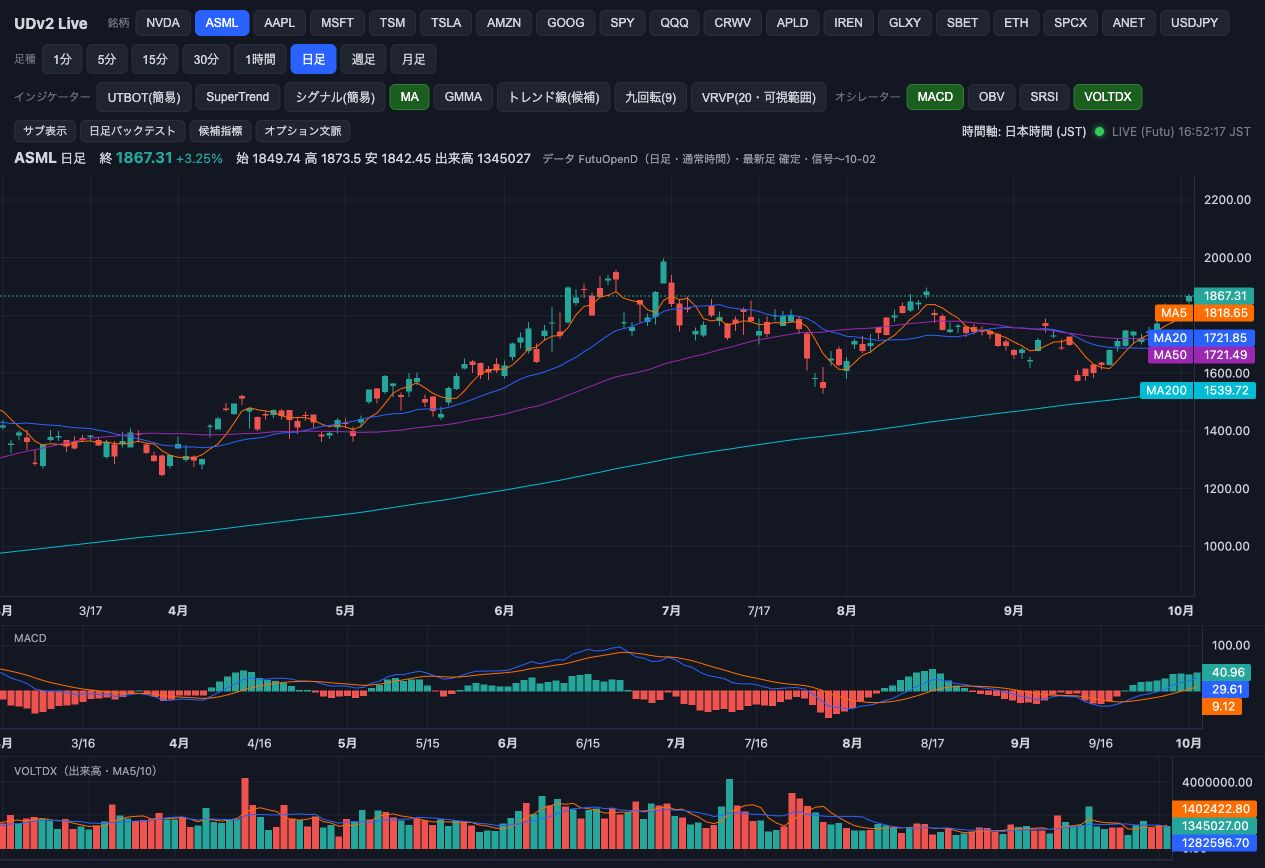Open 日足バックテスト

[133, 131]
